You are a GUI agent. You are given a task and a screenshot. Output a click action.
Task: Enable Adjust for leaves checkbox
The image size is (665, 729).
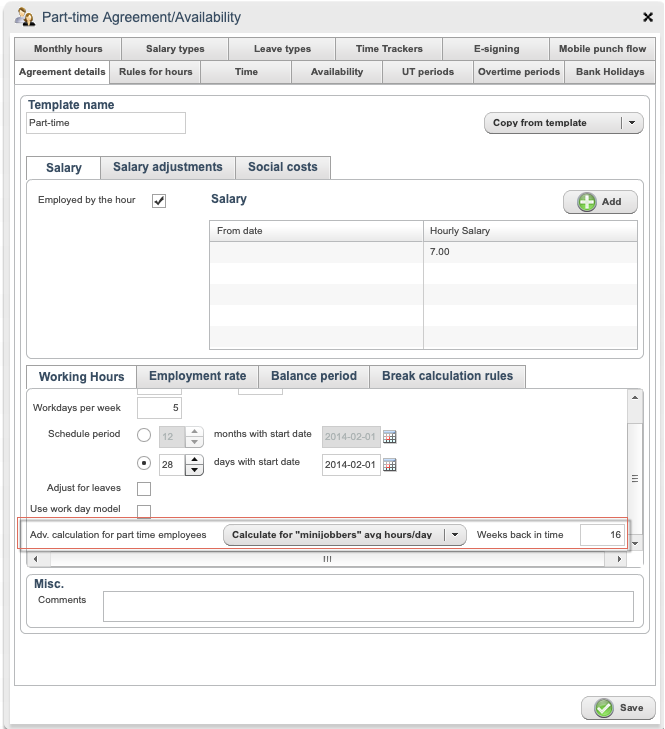tap(144, 489)
